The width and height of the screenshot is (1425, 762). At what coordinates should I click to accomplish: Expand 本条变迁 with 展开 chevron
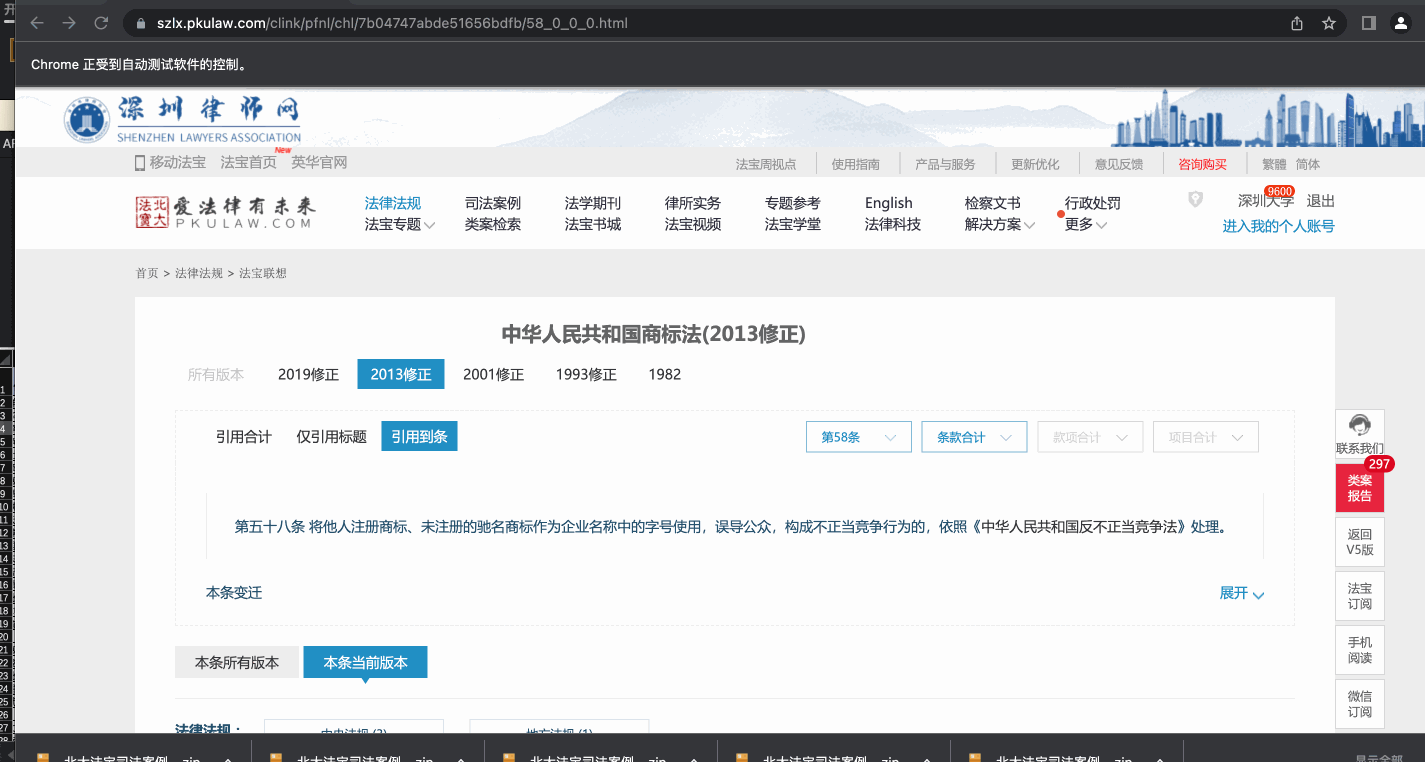1242,593
